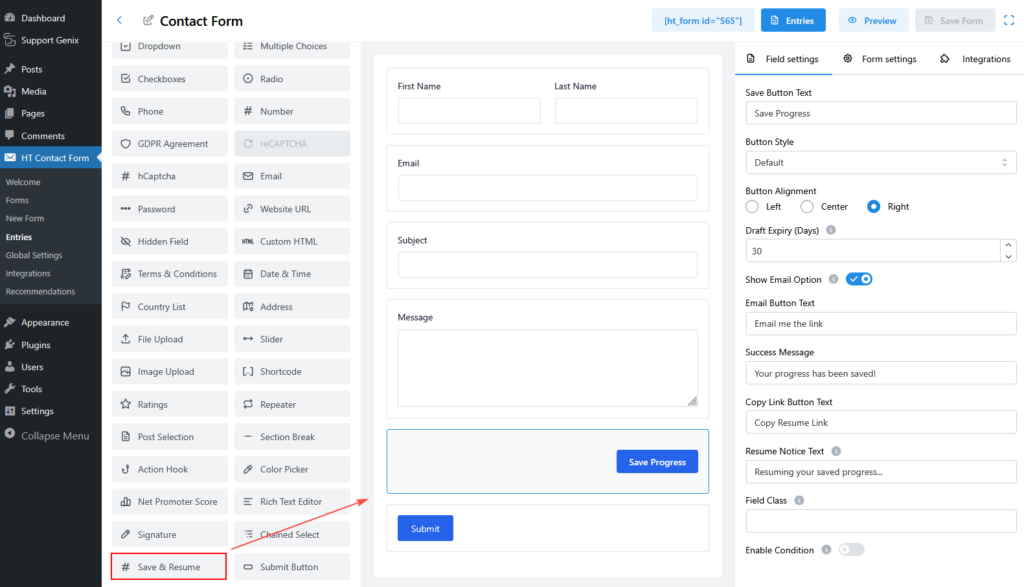Click the back arrow beside Contact Form
The height and width of the screenshot is (587, 1024).
[x=120, y=20]
